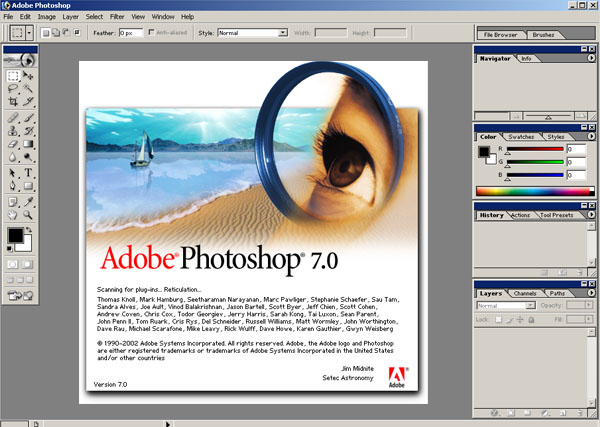Open the Filter menu
The height and width of the screenshot is (427, 600).
coord(117,17)
